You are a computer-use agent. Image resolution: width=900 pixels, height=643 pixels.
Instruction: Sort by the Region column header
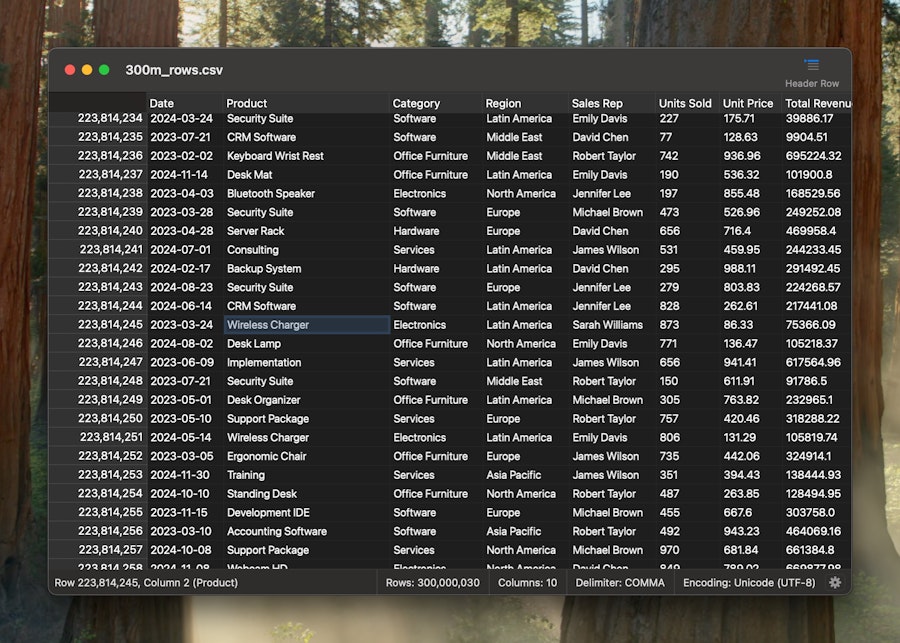click(508, 102)
